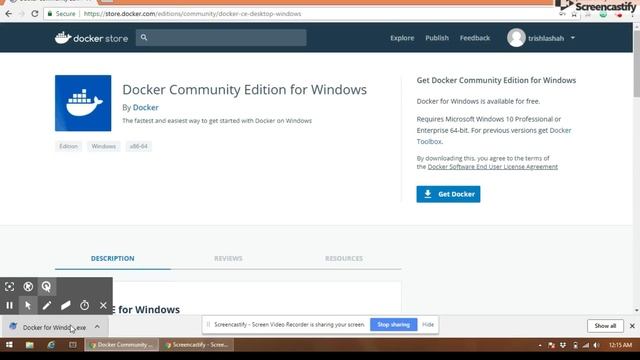The width and height of the screenshot is (640, 360).
Task: Select the store.docker.com URL in the address bar
Action: tap(193, 14)
